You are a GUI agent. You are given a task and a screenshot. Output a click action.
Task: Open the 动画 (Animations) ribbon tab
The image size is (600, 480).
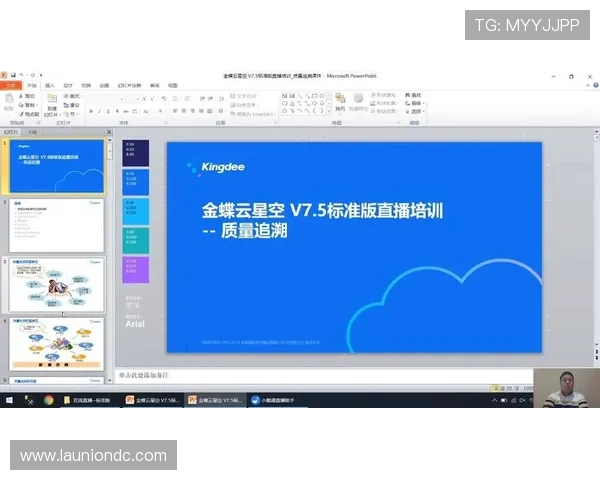pos(104,85)
